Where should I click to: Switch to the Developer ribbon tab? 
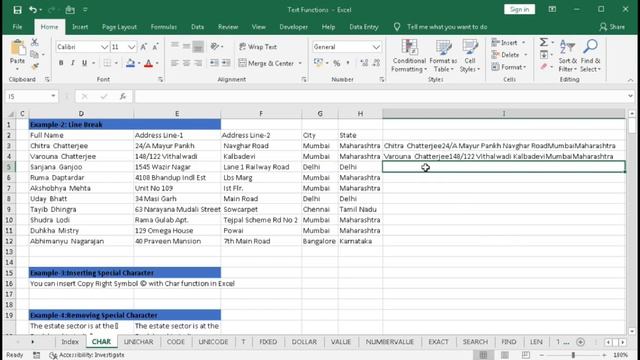[x=293, y=27]
